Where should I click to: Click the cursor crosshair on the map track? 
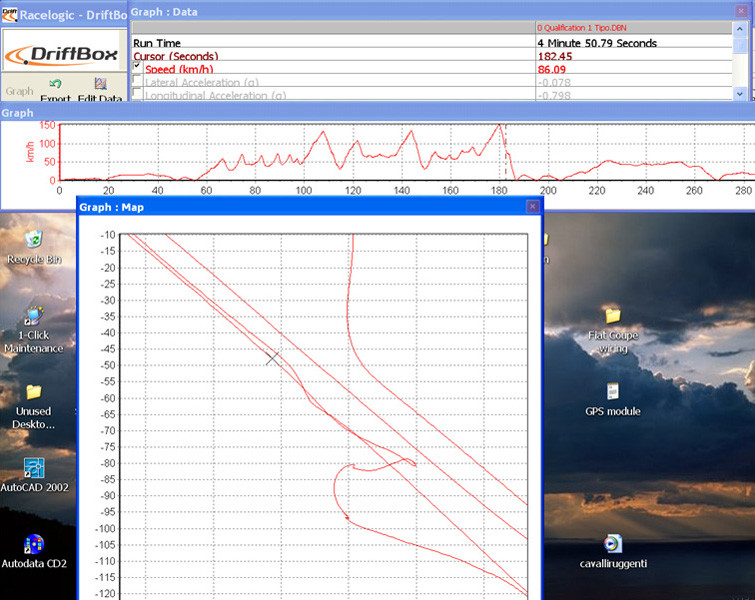click(272, 357)
